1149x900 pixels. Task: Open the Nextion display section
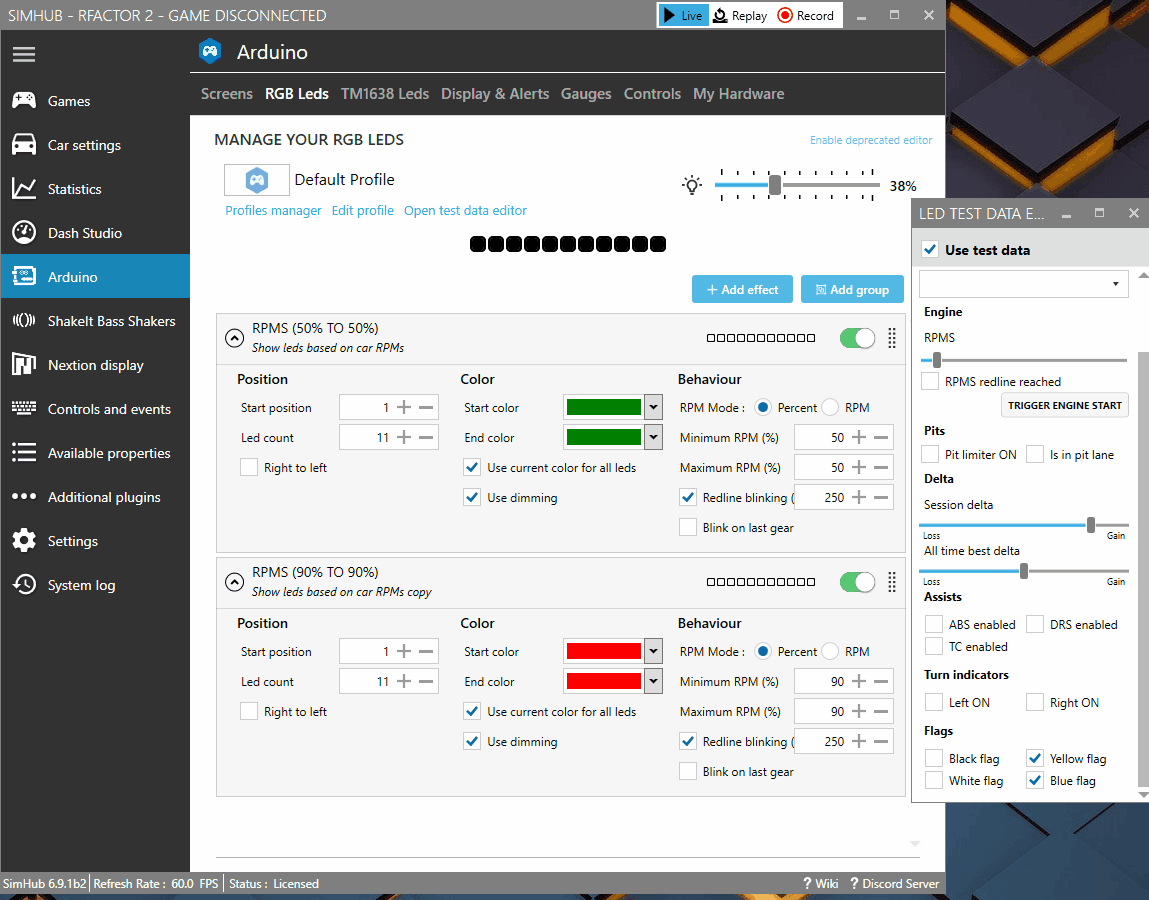point(24,364)
